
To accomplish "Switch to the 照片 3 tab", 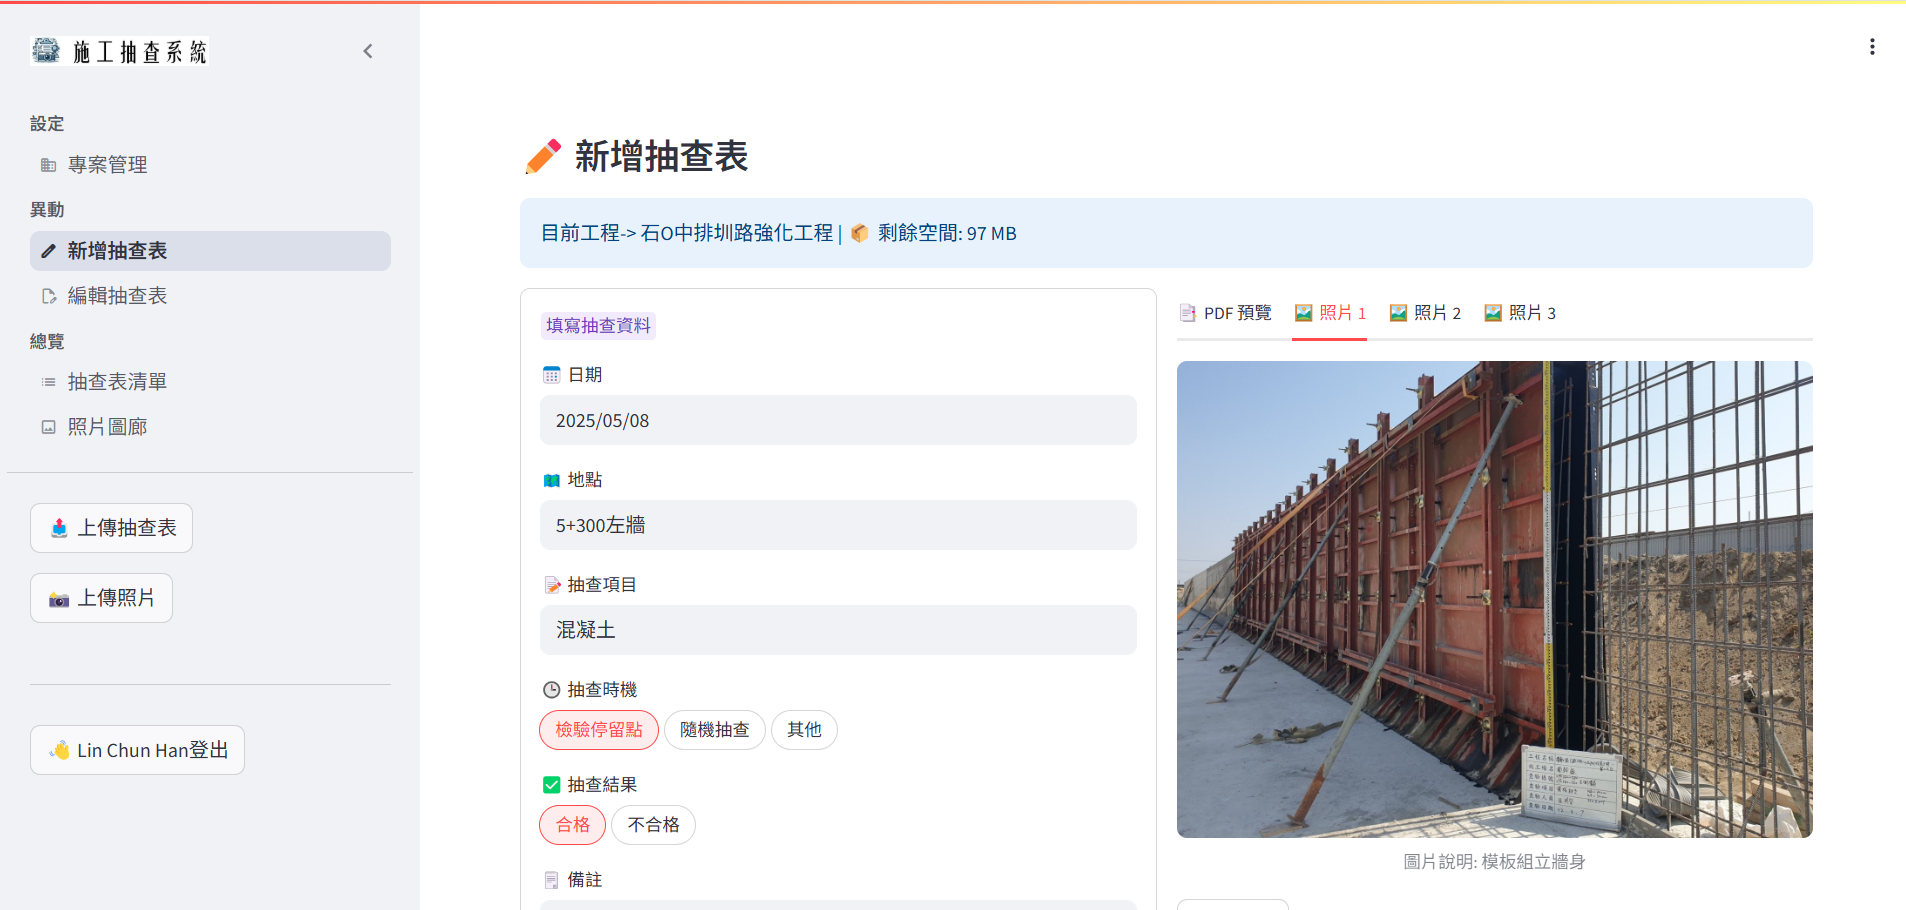I will click(1520, 313).
